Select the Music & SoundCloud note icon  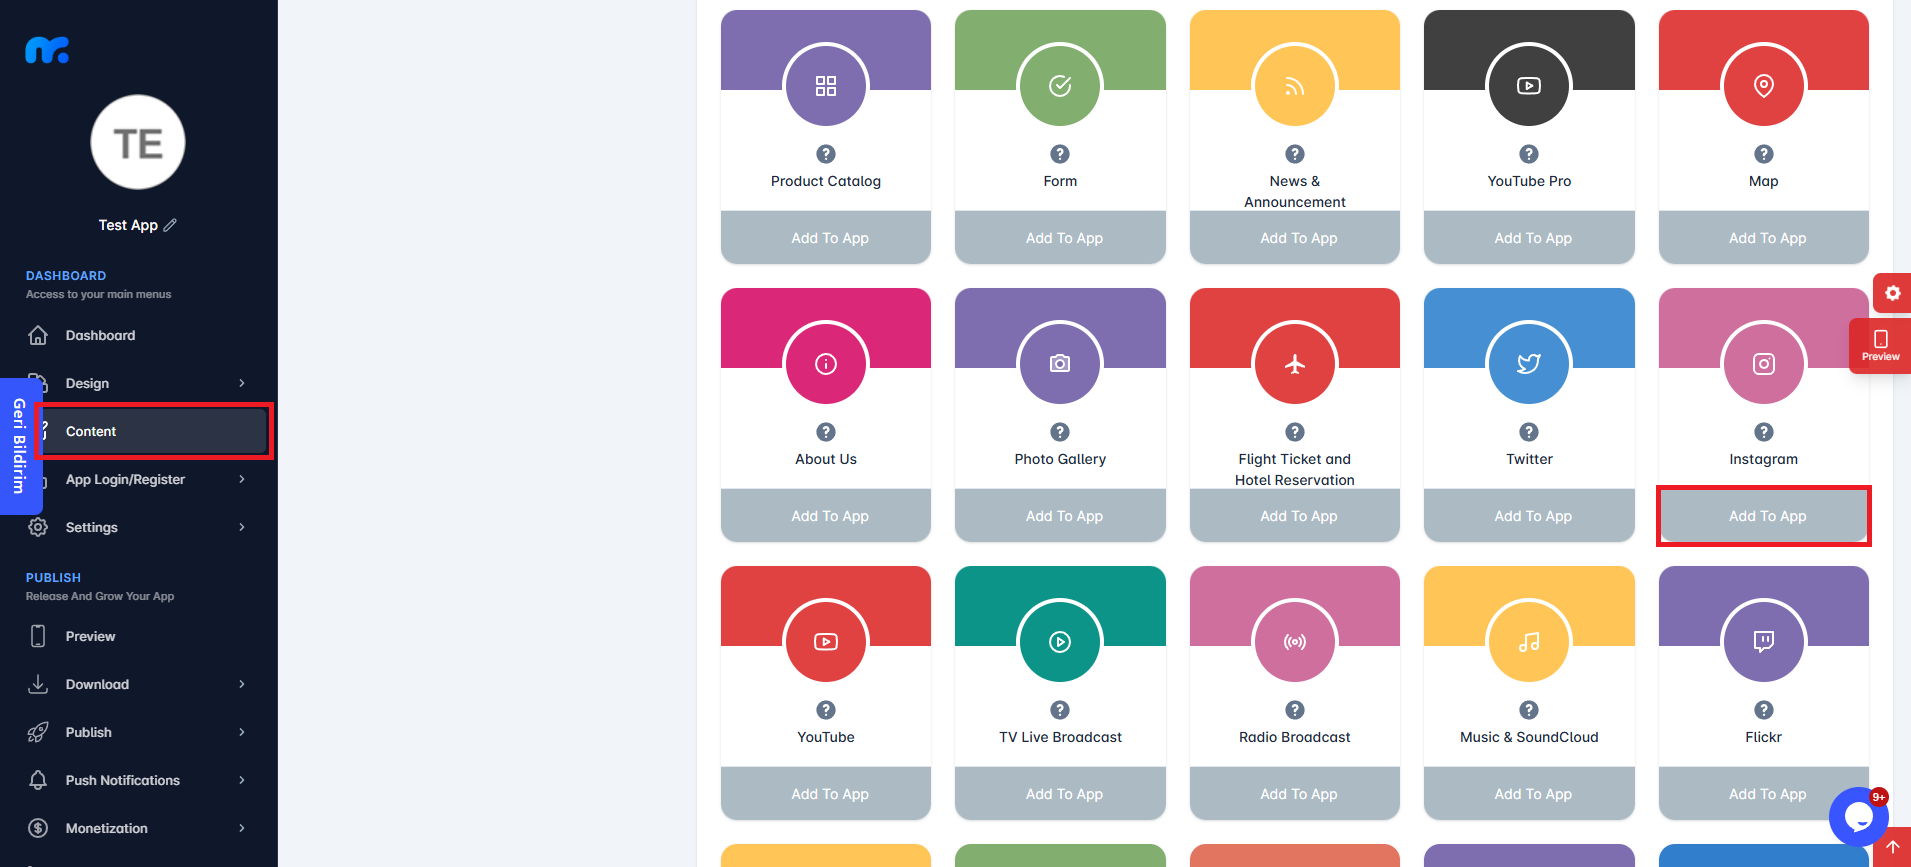click(x=1529, y=642)
